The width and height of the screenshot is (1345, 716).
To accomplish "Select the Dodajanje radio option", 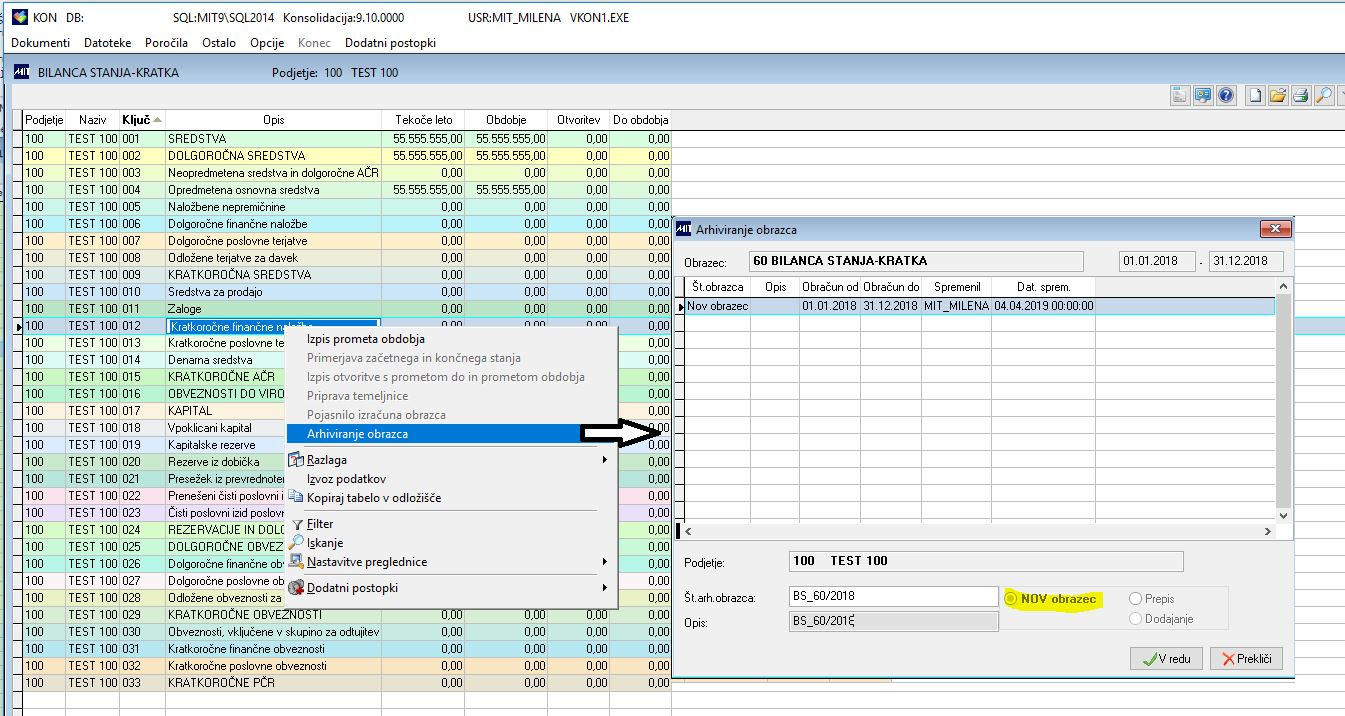I will pos(1135,619).
